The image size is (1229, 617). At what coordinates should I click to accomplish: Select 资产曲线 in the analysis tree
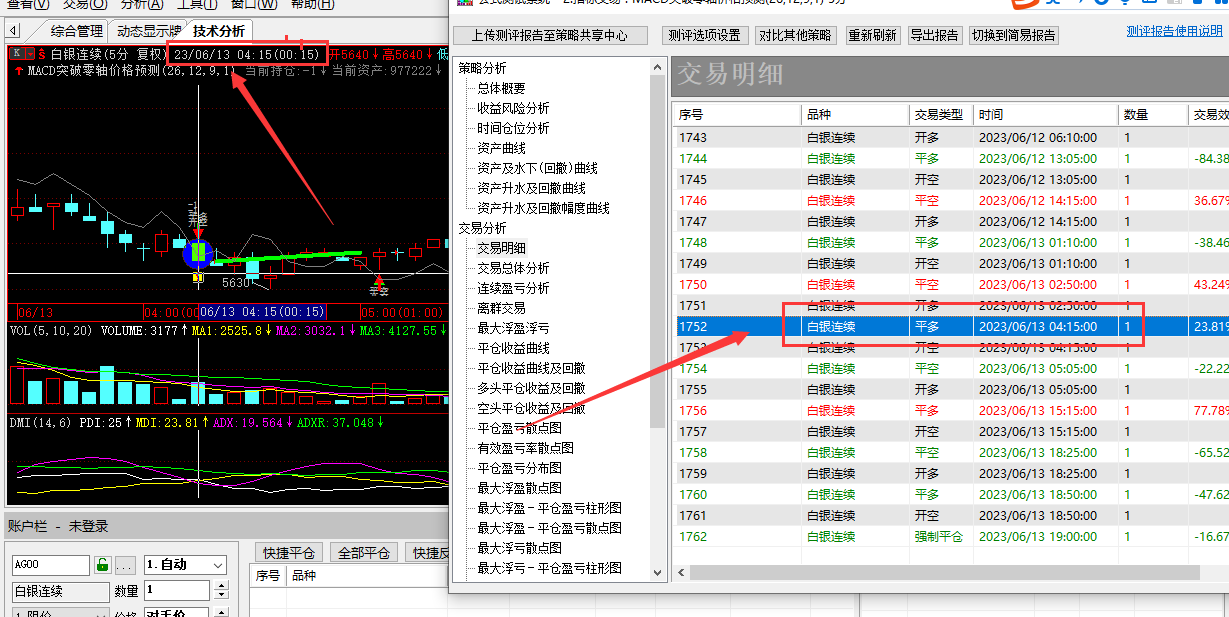point(501,148)
